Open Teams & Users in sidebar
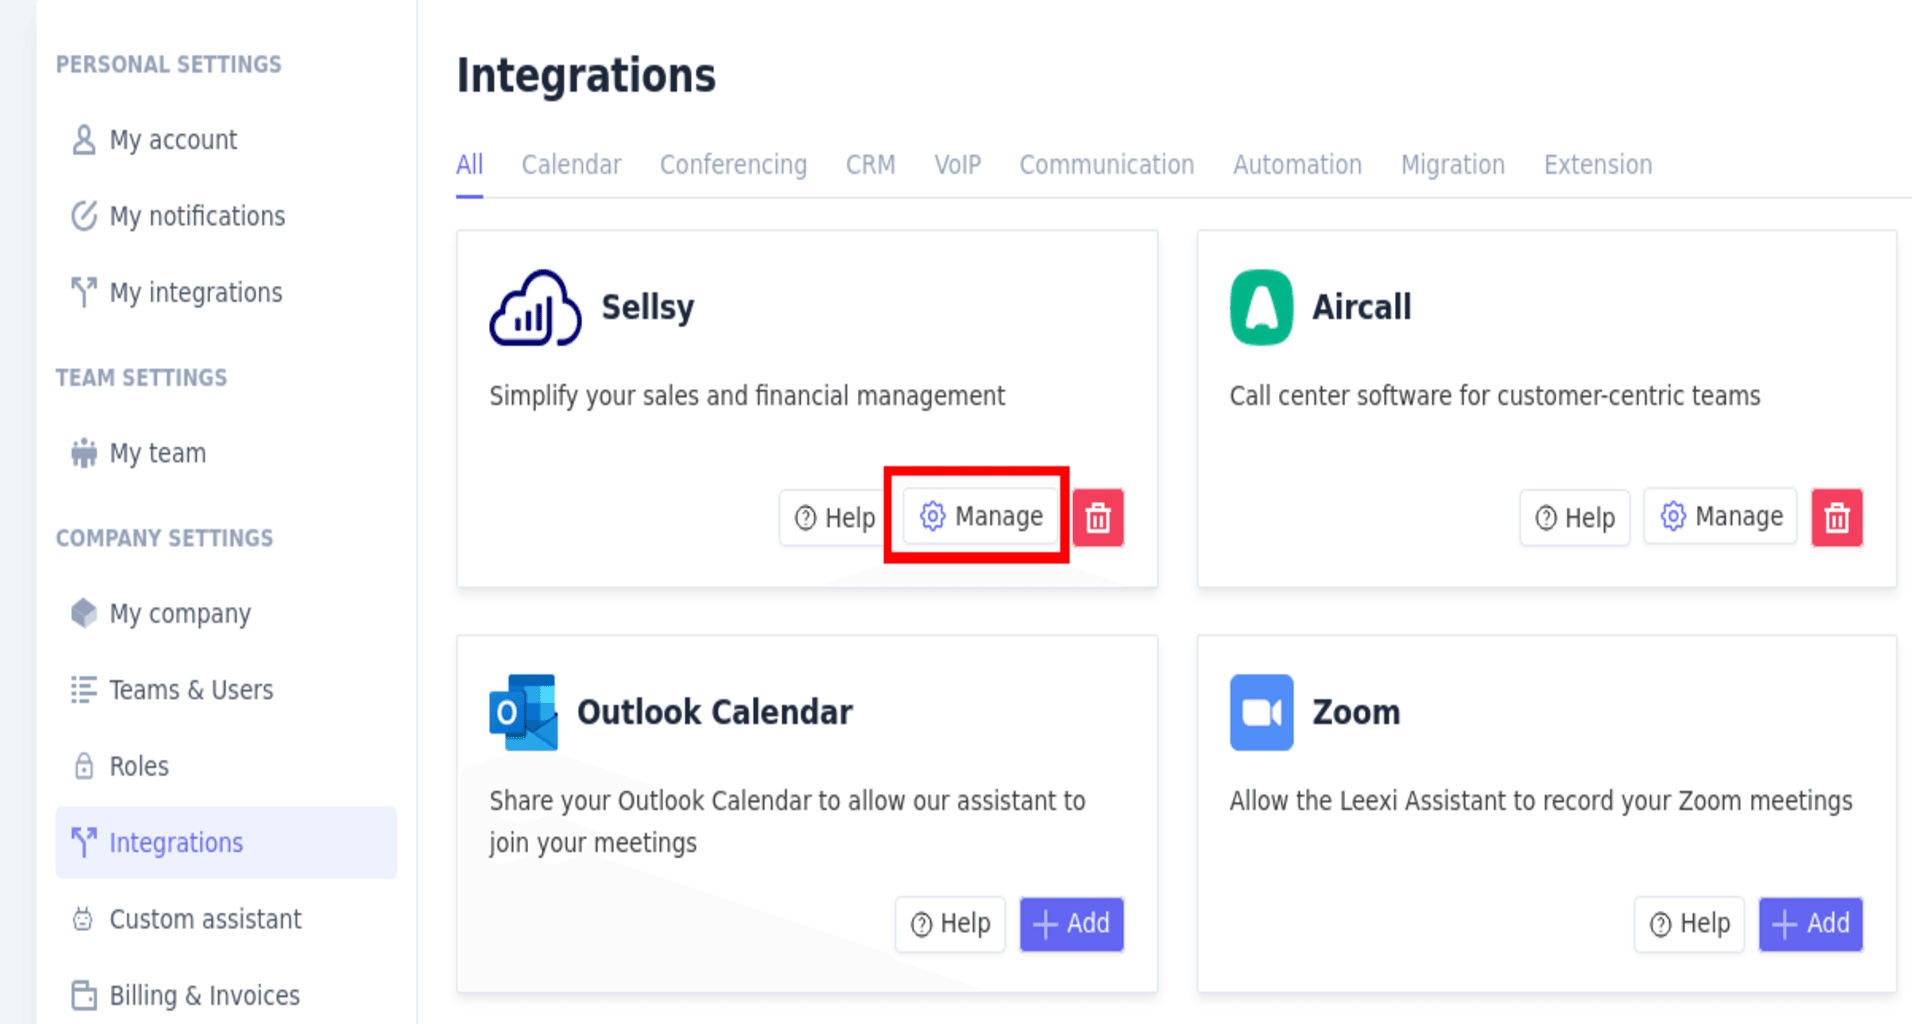This screenshot has height=1024, width=1912. pyautogui.click(x=191, y=690)
